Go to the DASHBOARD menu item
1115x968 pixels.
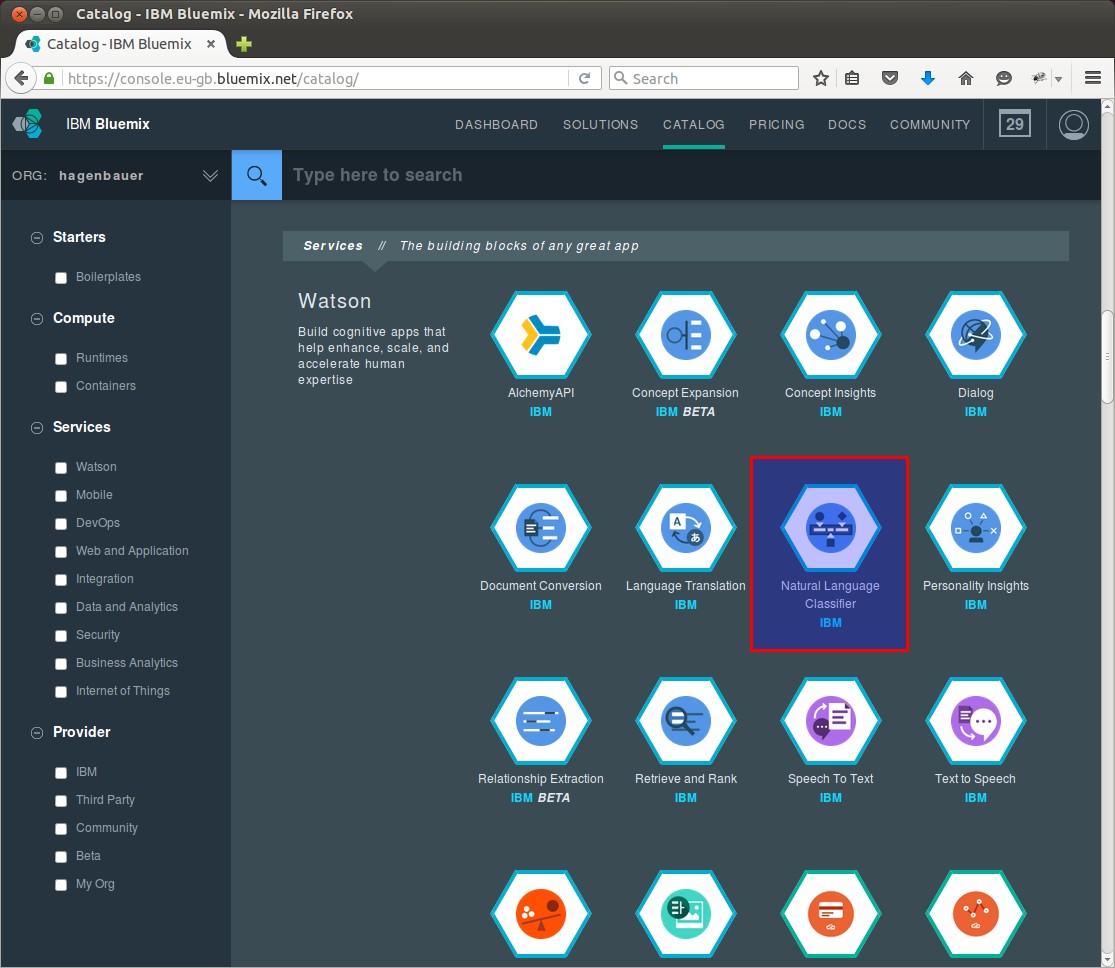point(496,124)
